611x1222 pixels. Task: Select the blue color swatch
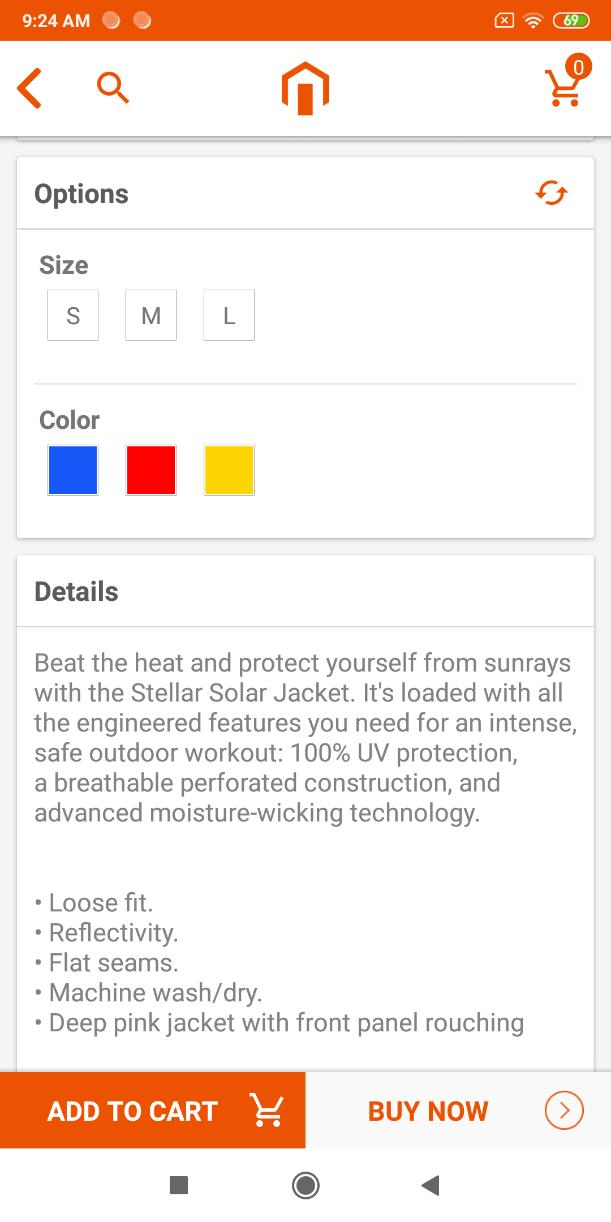coord(73,470)
